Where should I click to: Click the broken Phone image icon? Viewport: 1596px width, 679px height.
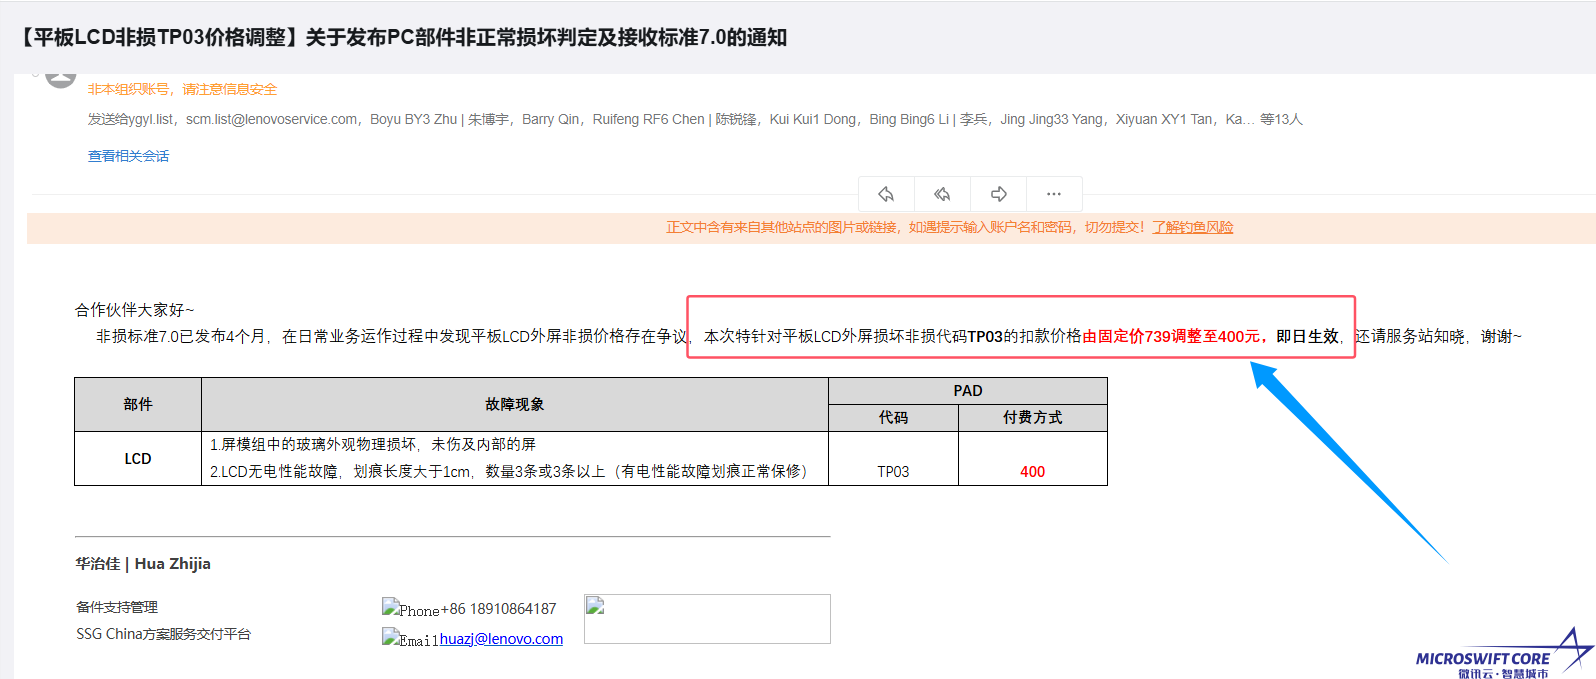(x=390, y=607)
